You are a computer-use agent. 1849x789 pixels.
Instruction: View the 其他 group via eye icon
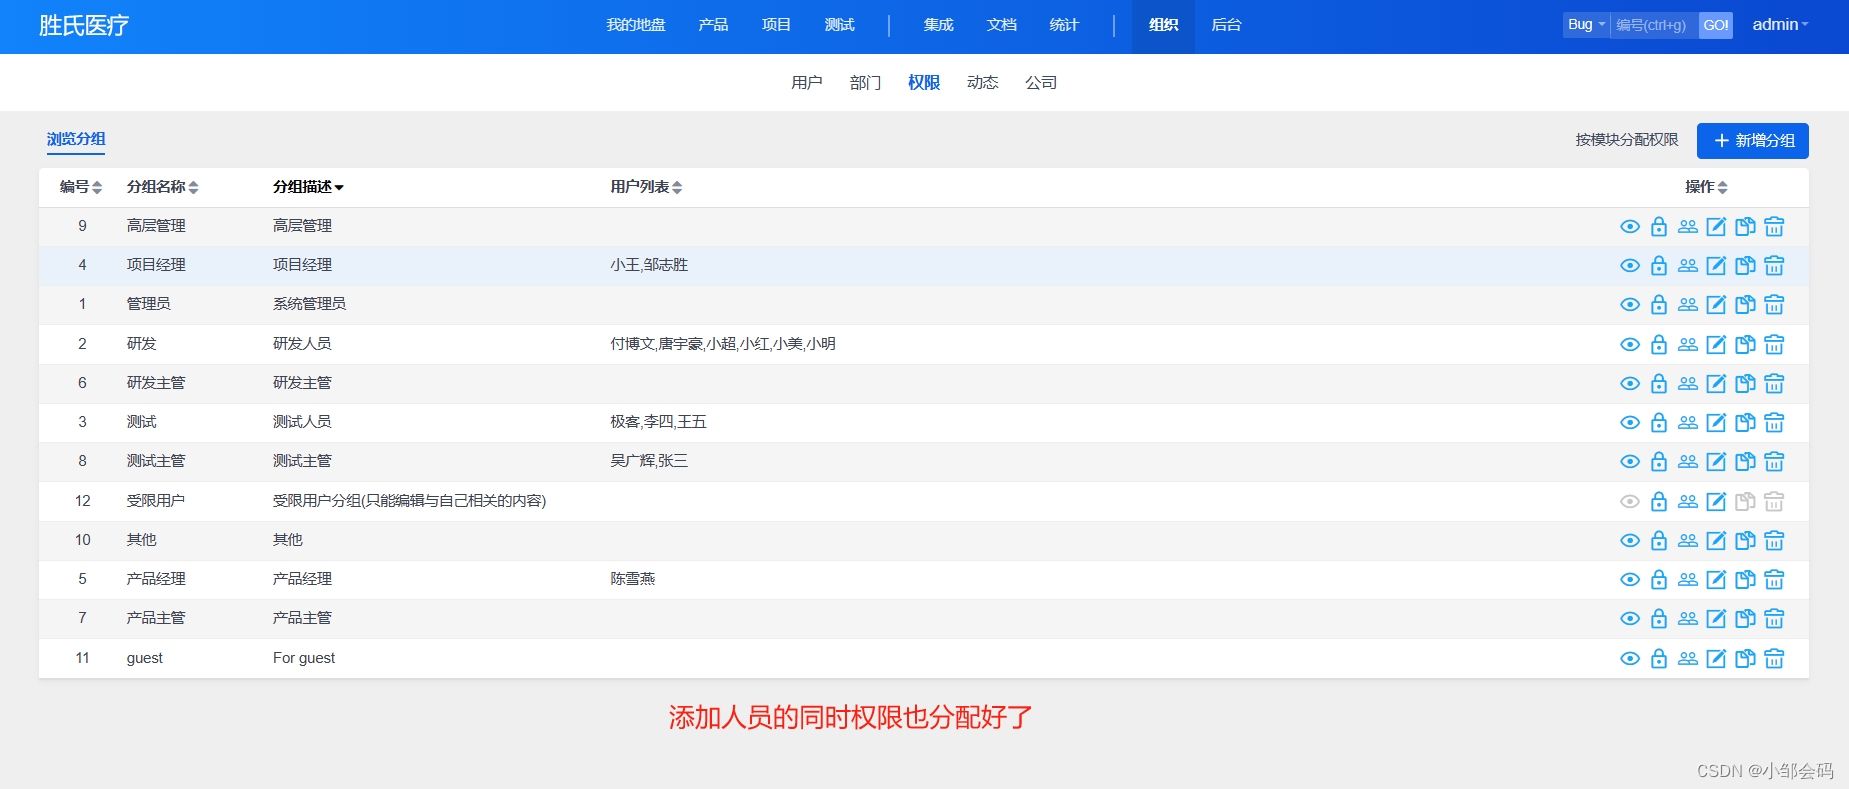coord(1630,541)
